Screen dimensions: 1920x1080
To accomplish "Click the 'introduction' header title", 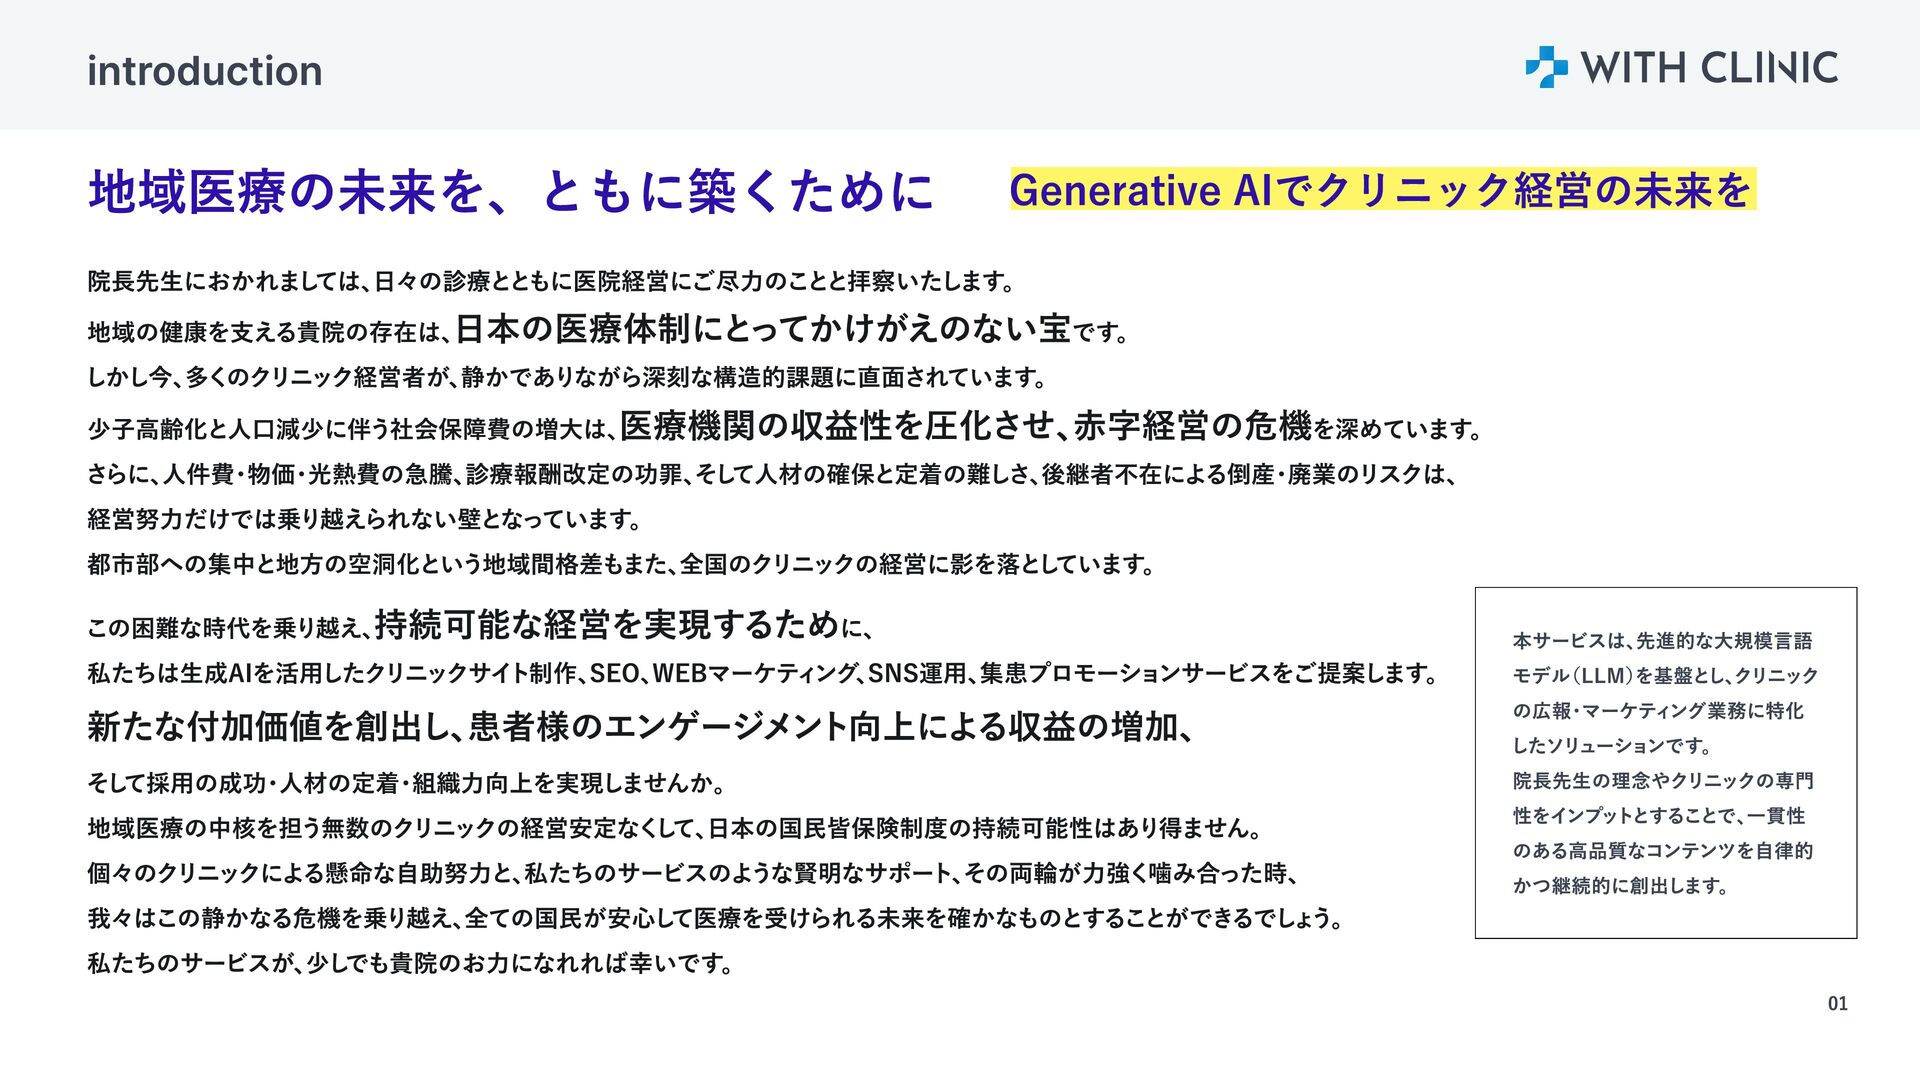I will click(x=204, y=71).
